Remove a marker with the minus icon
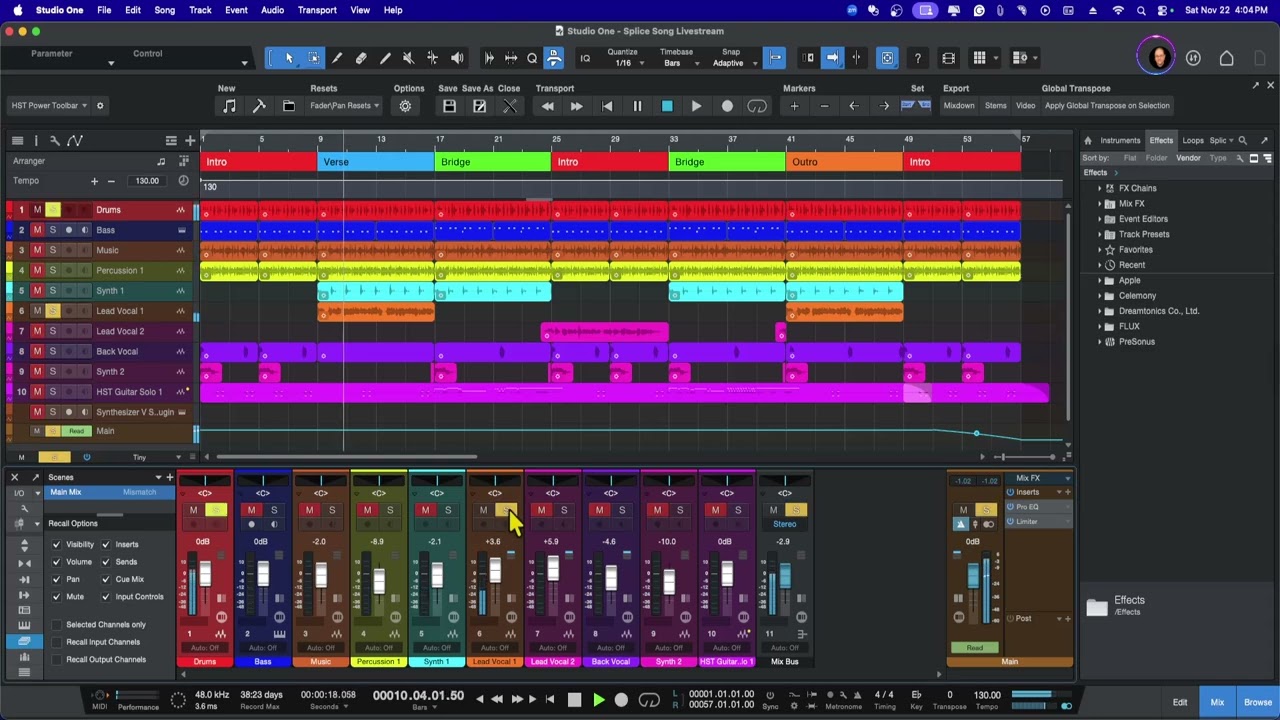This screenshot has height=720, width=1280. click(x=824, y=106)
